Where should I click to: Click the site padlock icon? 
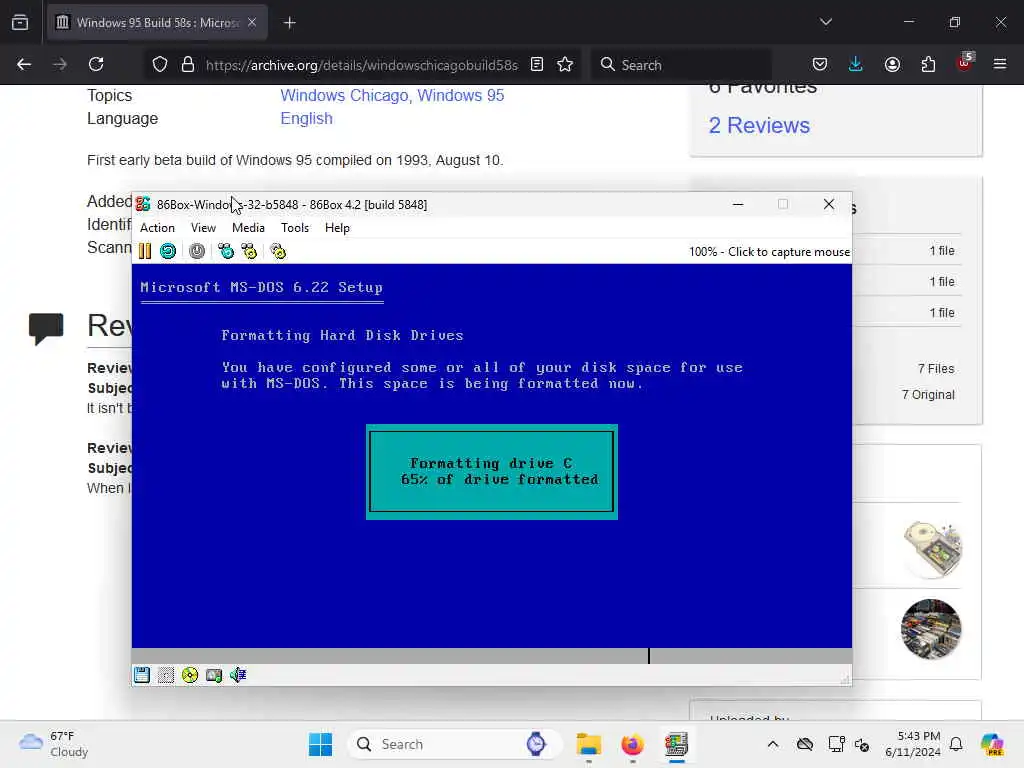(x=188, y=65)
